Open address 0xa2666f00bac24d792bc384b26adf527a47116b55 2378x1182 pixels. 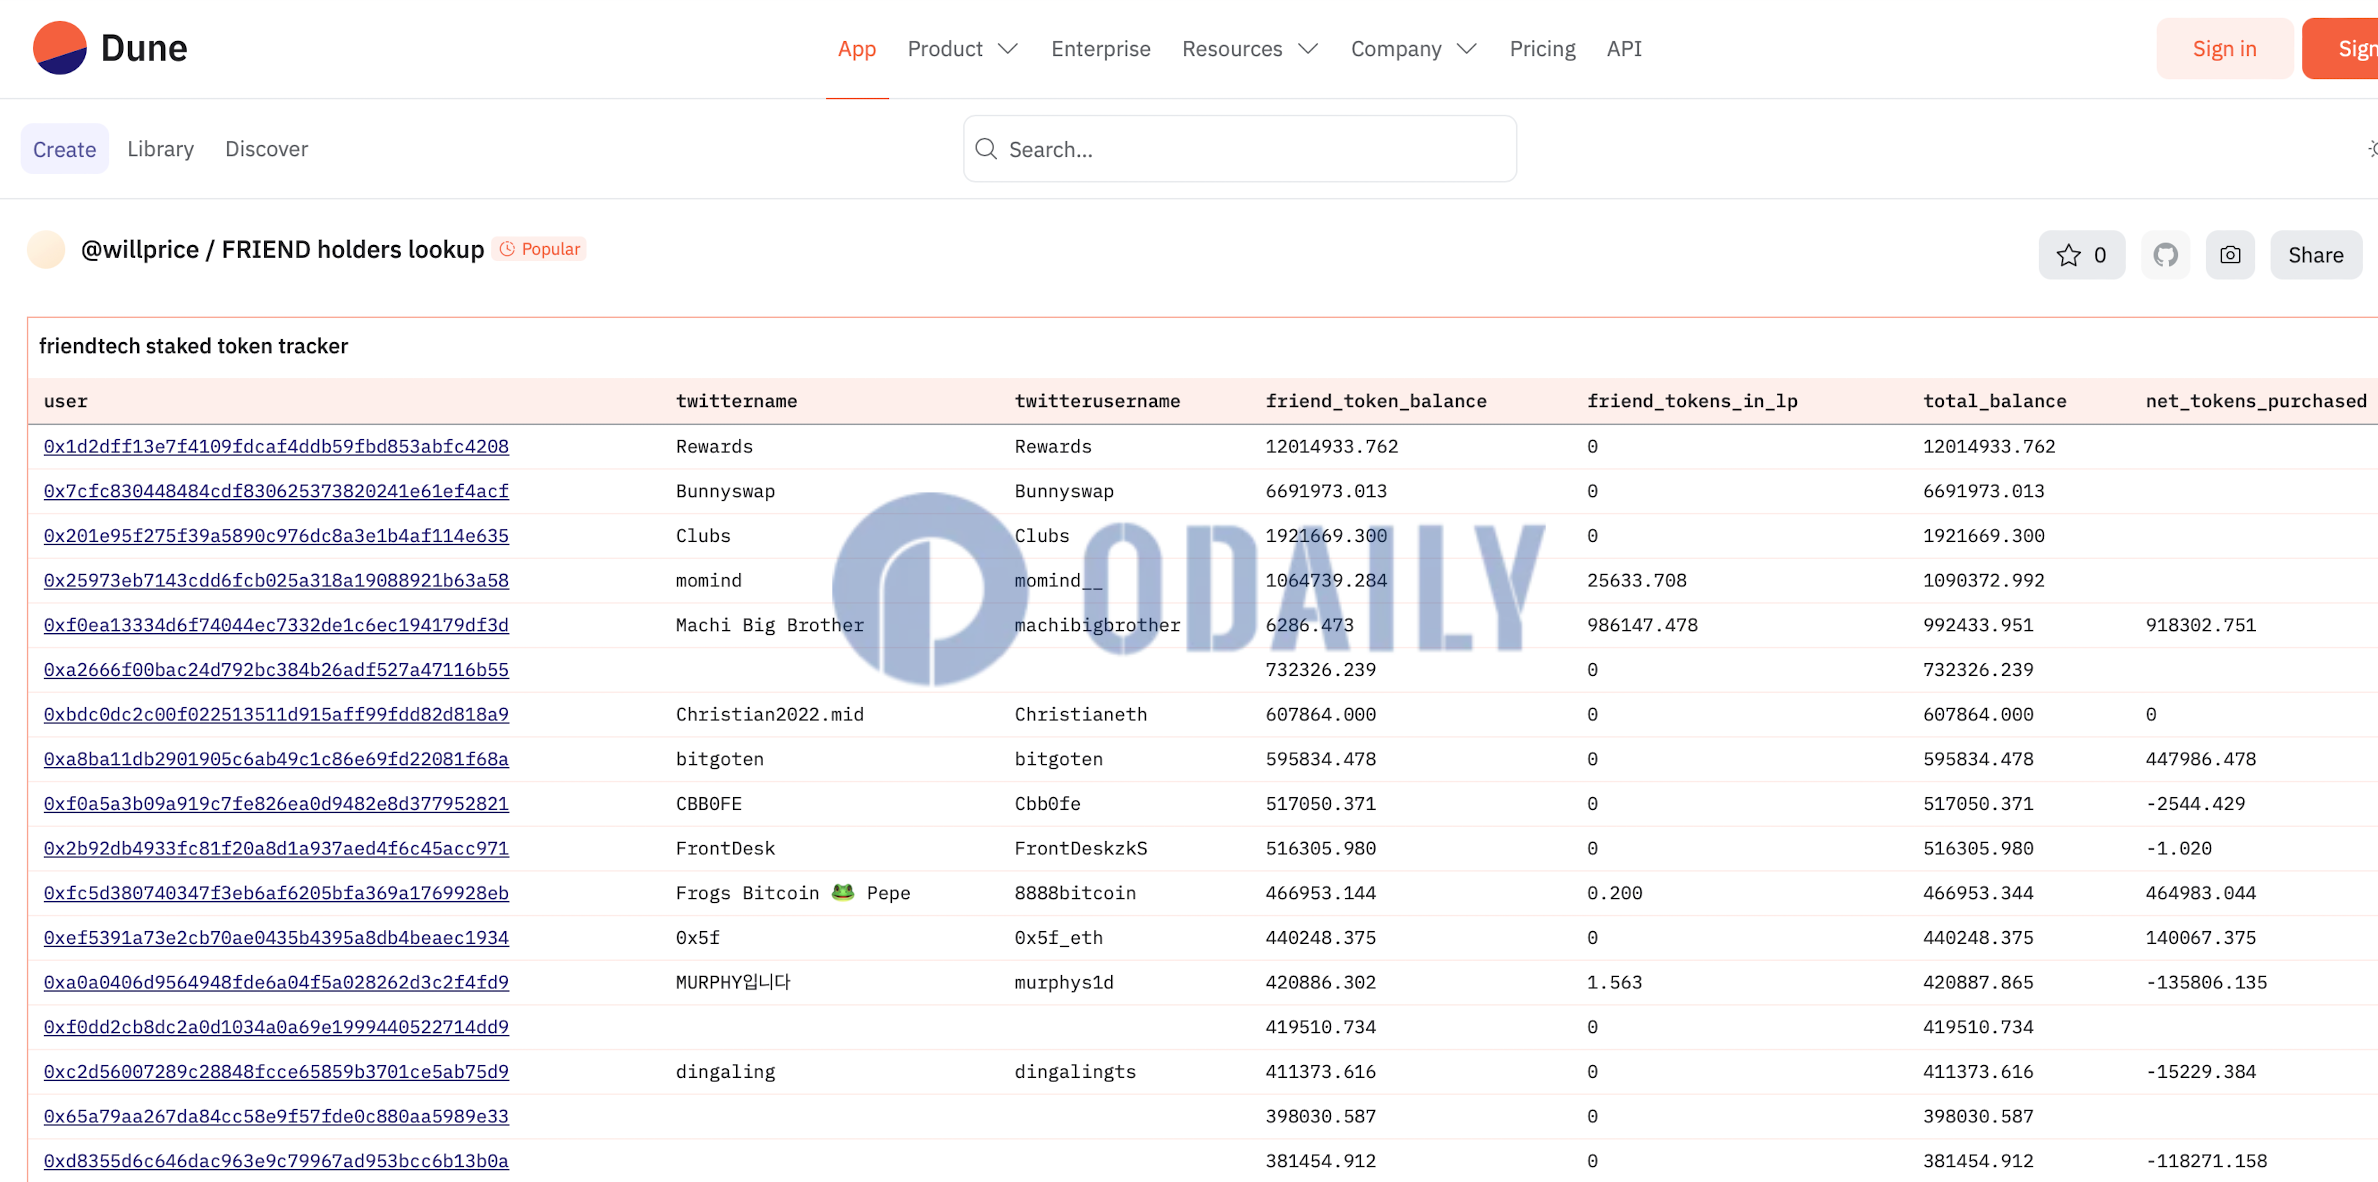tap(276, 669)
